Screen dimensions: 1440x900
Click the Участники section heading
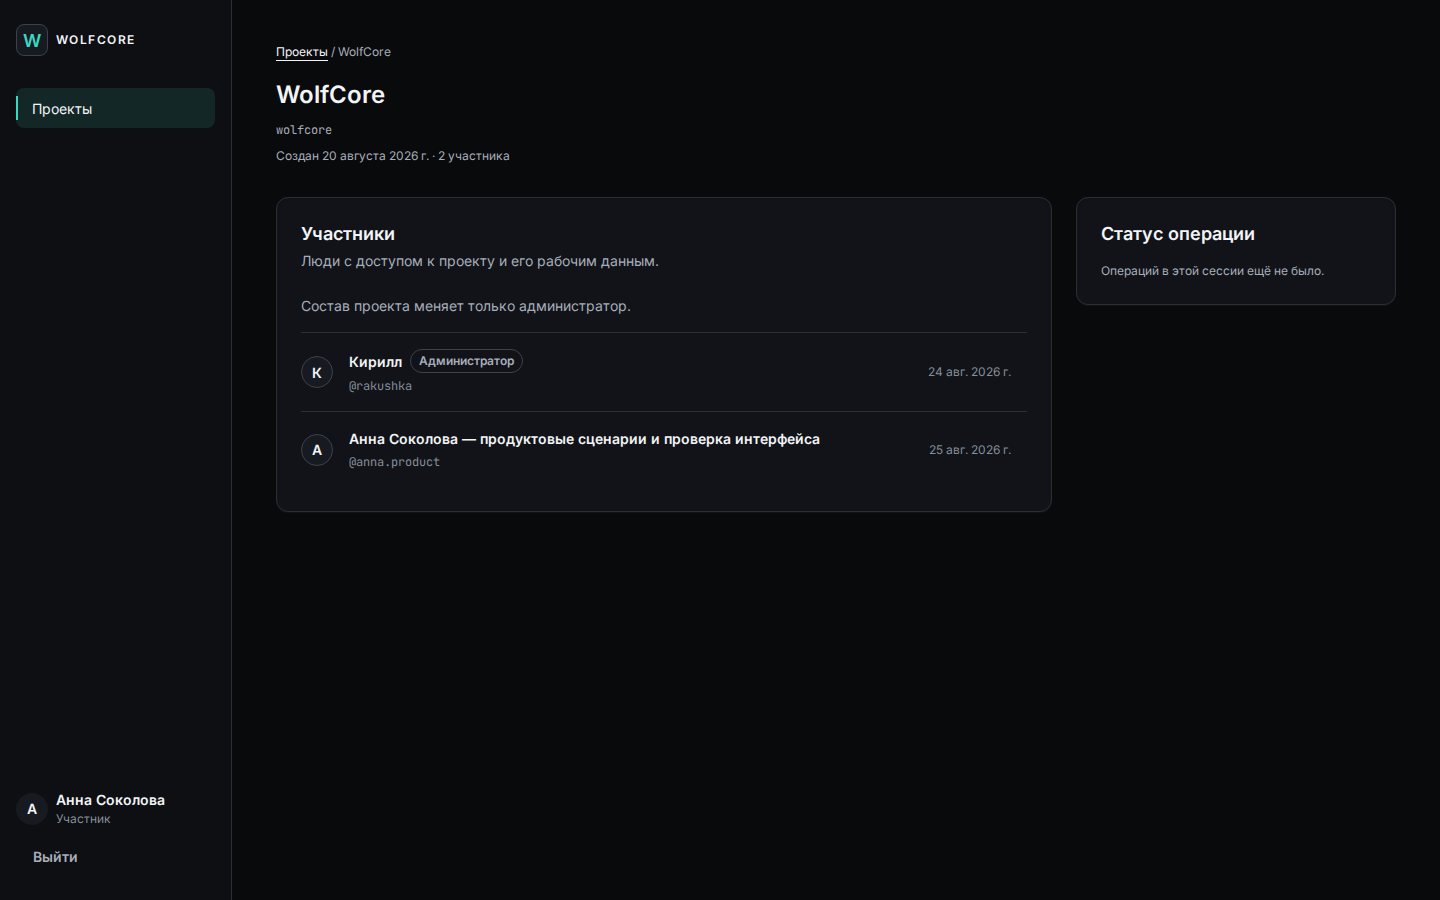pos(348,234)
